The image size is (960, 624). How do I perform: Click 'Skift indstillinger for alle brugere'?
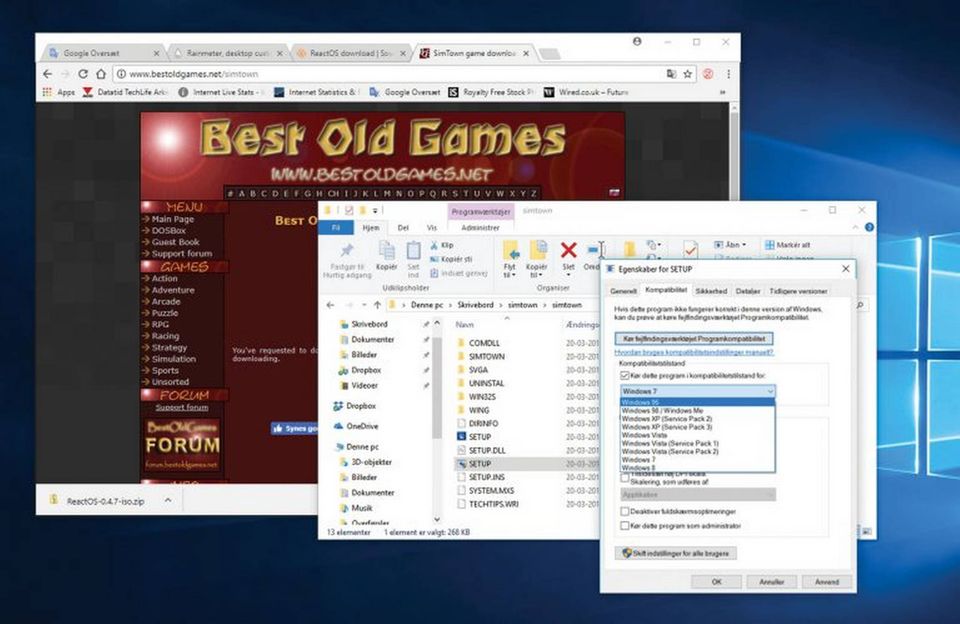679,552
